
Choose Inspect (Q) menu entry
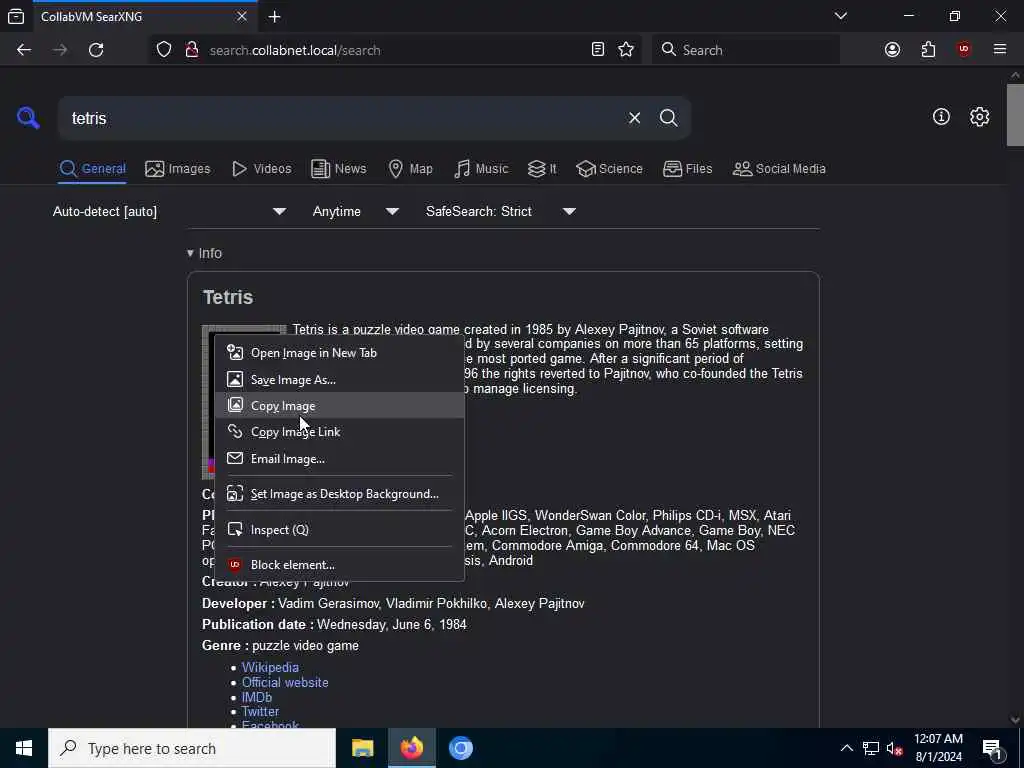pos(339,530)
